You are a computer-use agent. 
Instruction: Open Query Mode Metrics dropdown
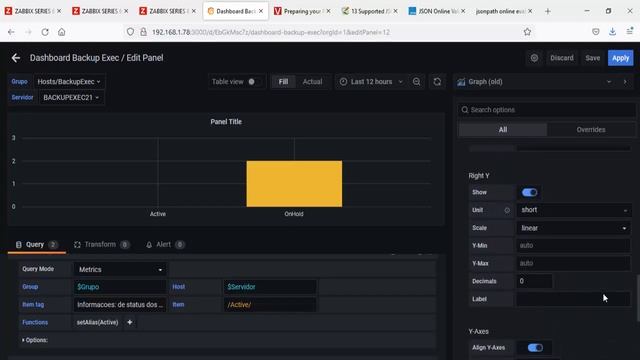pos(120,269)
